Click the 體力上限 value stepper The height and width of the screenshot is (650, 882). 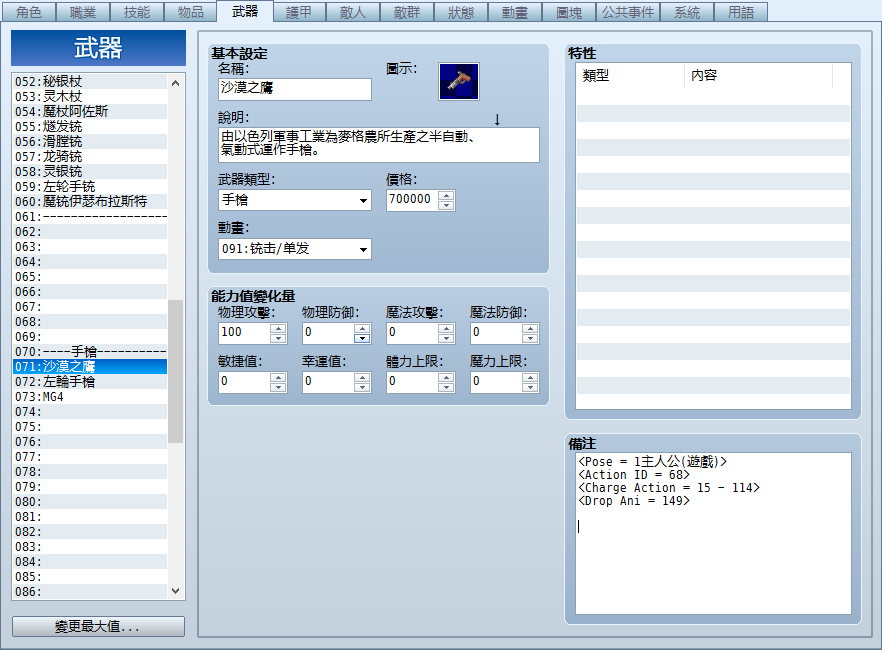click(x=421, y=382)
